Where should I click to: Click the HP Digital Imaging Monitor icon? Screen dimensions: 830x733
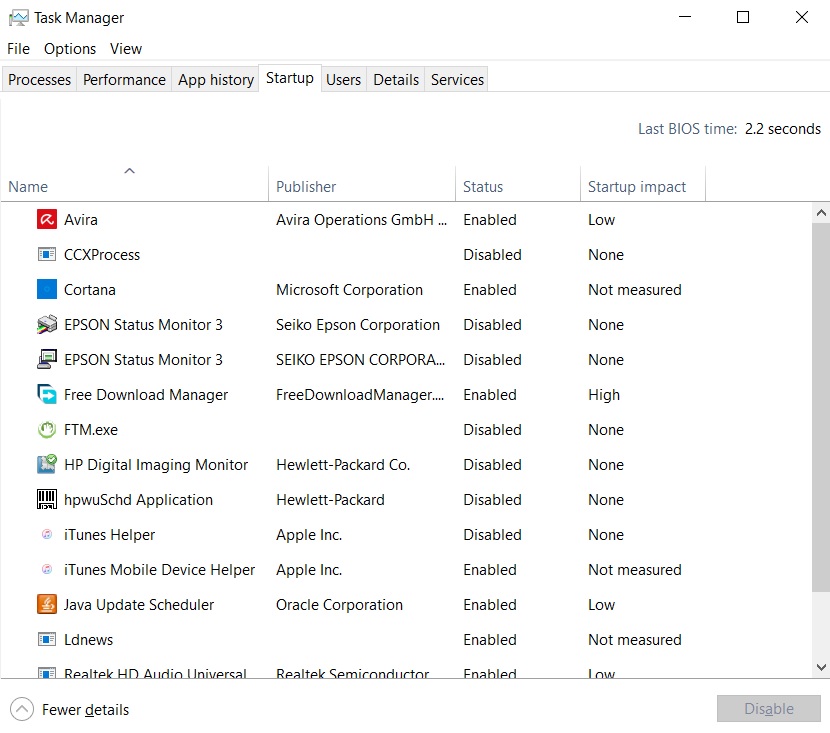pos(47,464)
